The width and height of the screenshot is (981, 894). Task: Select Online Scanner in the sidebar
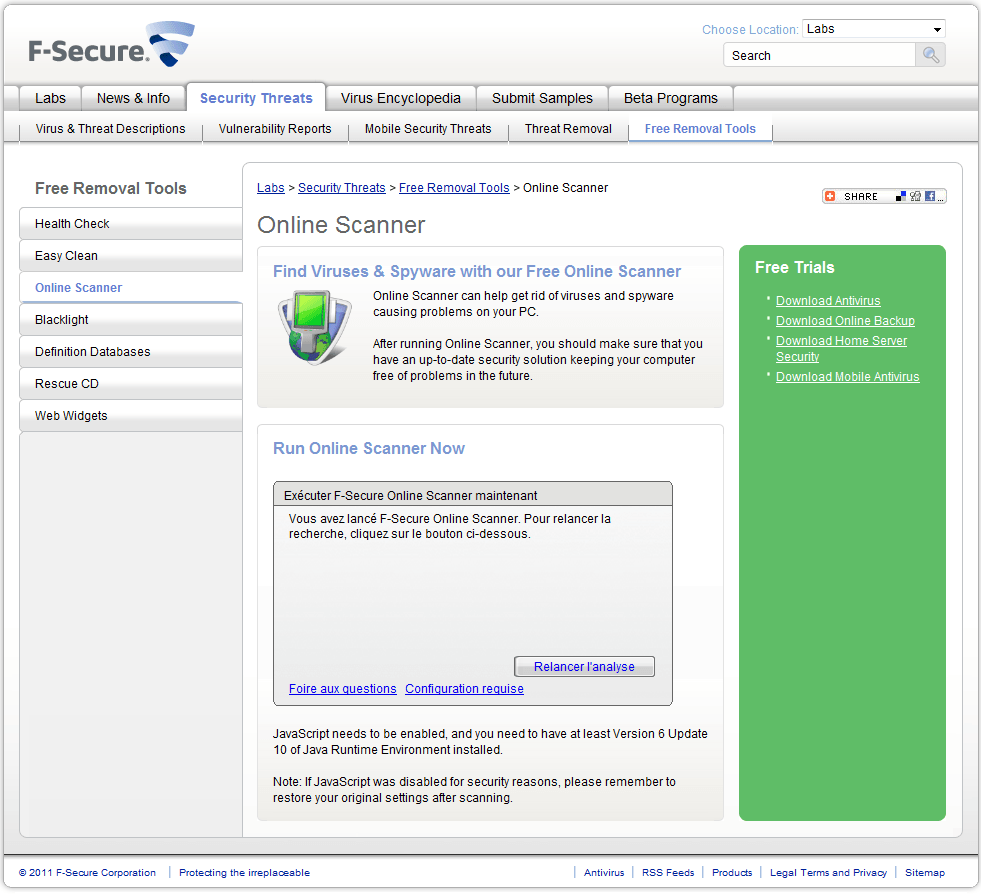coord(131,288)
